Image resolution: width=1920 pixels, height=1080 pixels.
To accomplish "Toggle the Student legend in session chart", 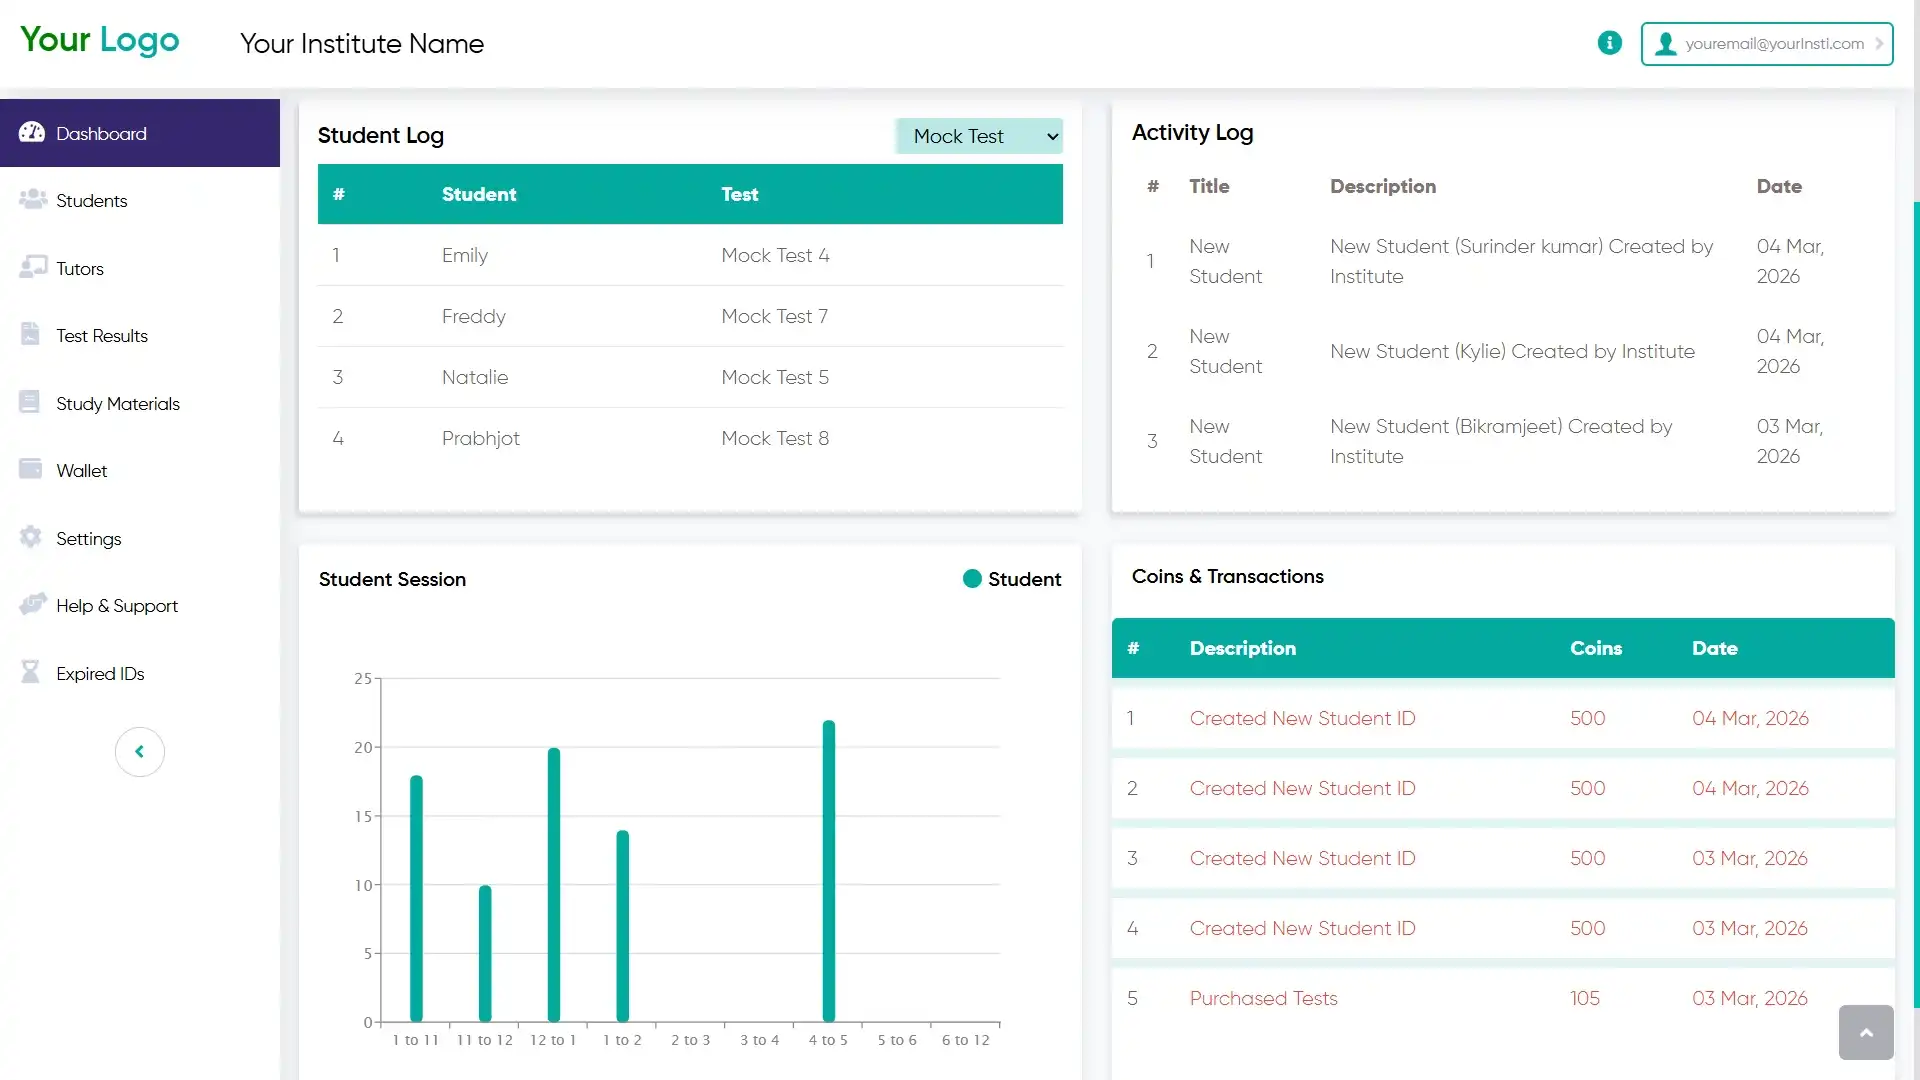I will coord(1011,579).
